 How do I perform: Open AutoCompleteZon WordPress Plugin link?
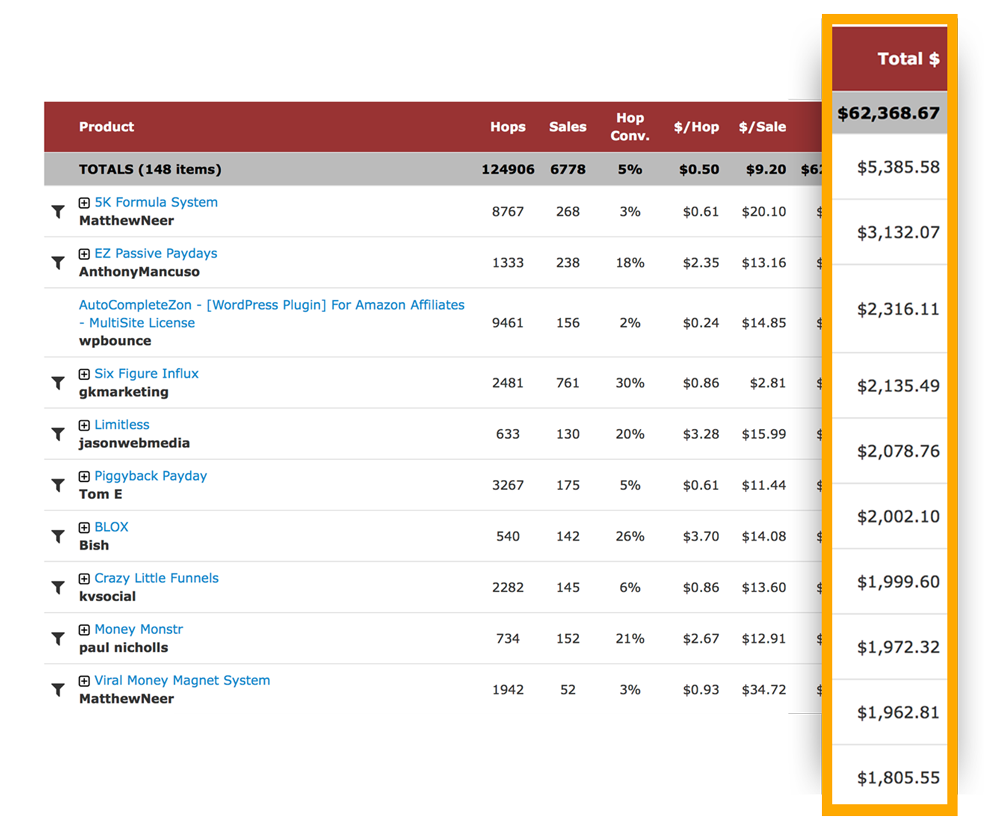tap(272, 314)
